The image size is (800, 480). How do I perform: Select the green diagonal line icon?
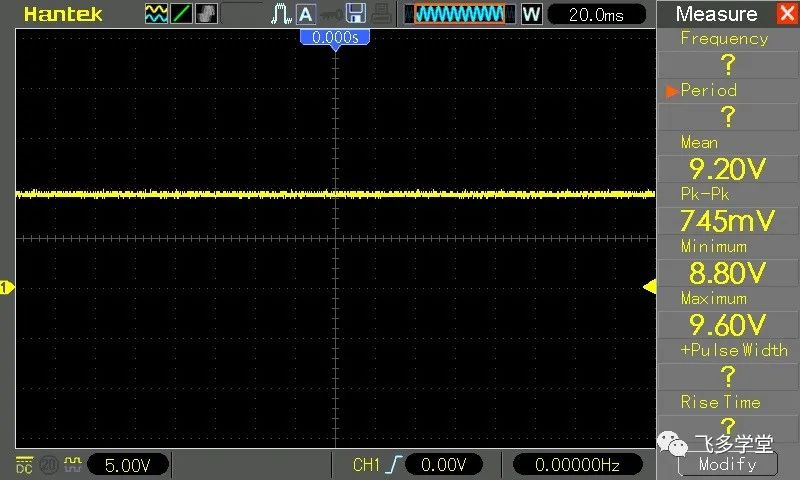tap(181, 14)
